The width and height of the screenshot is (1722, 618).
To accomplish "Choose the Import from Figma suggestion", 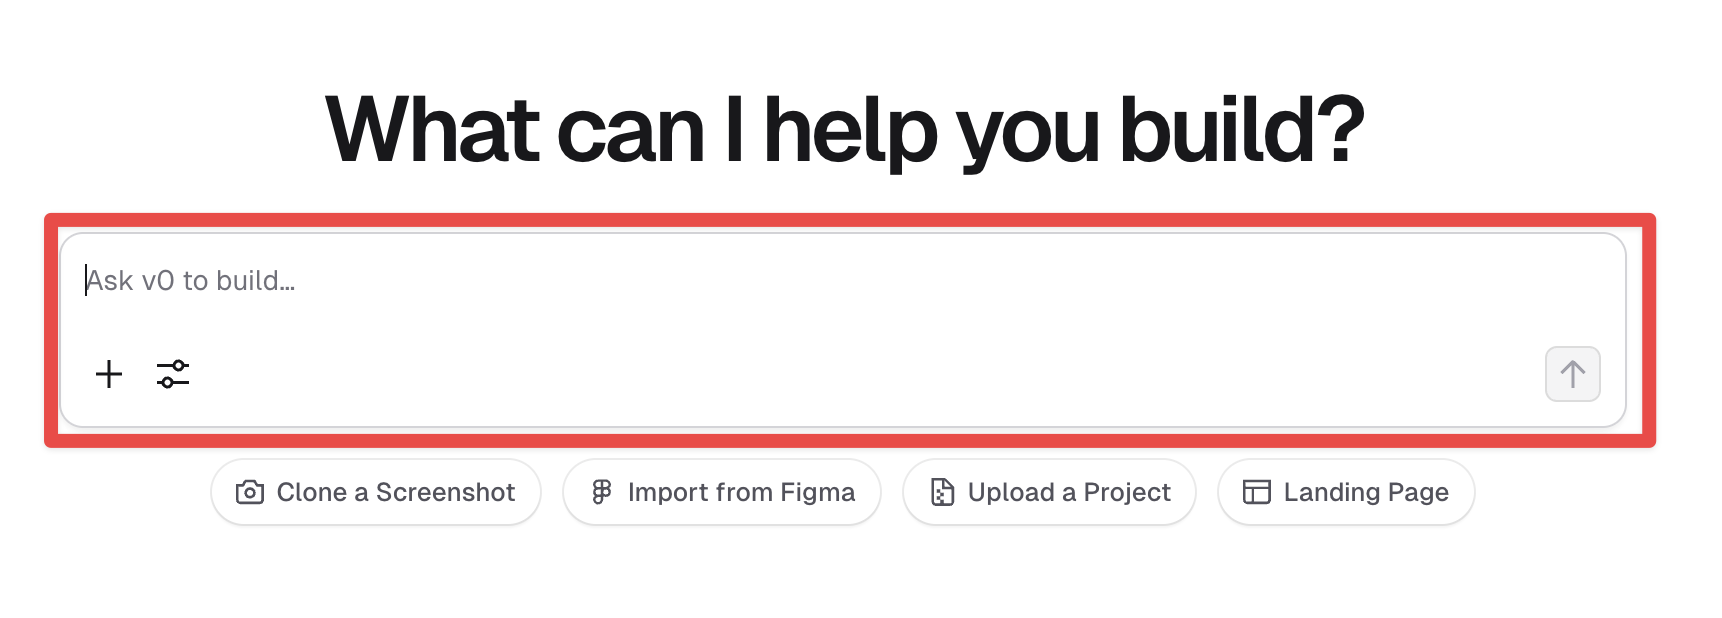I will coord(722,492).
